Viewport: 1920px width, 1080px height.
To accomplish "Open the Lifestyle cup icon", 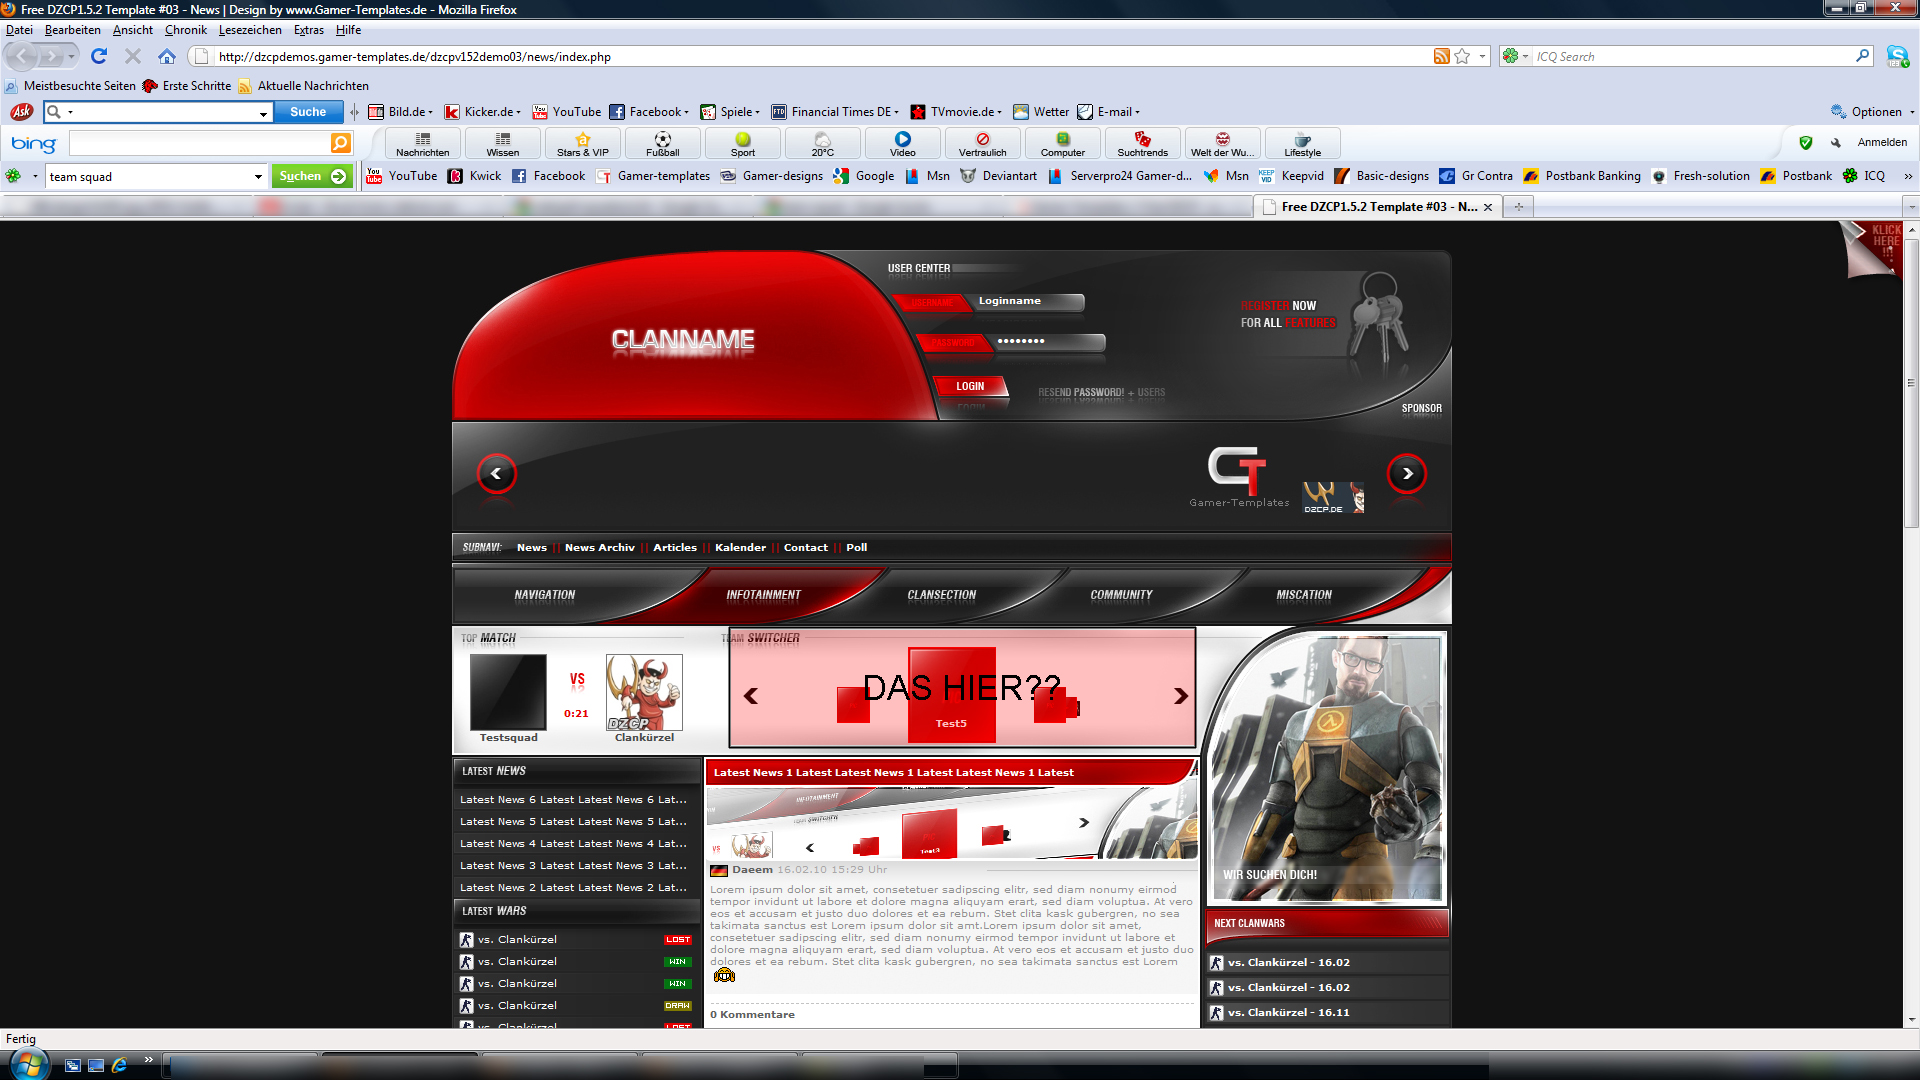I will tap(1303, 140).
